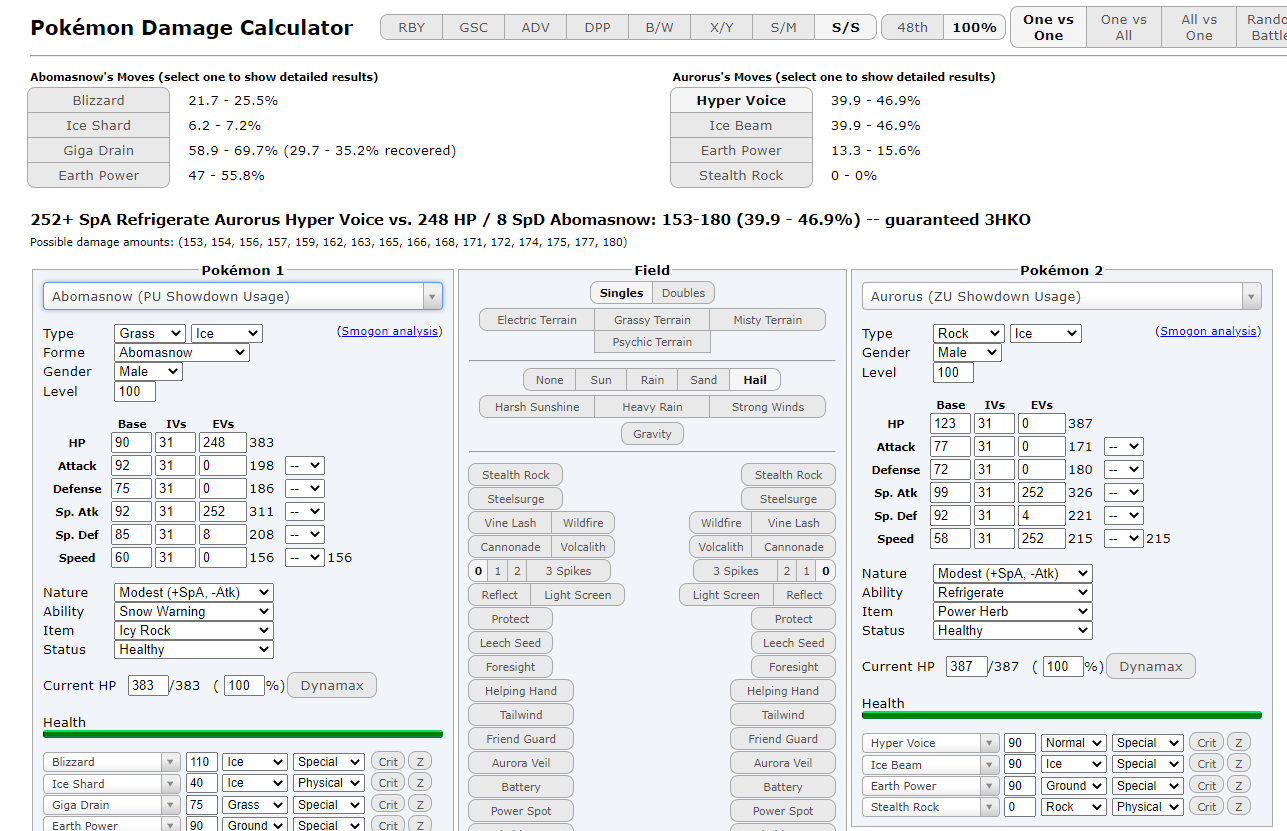Select the S/S generation tab
Viewport: 1287px width, 831px height.
tap(845, 27)
